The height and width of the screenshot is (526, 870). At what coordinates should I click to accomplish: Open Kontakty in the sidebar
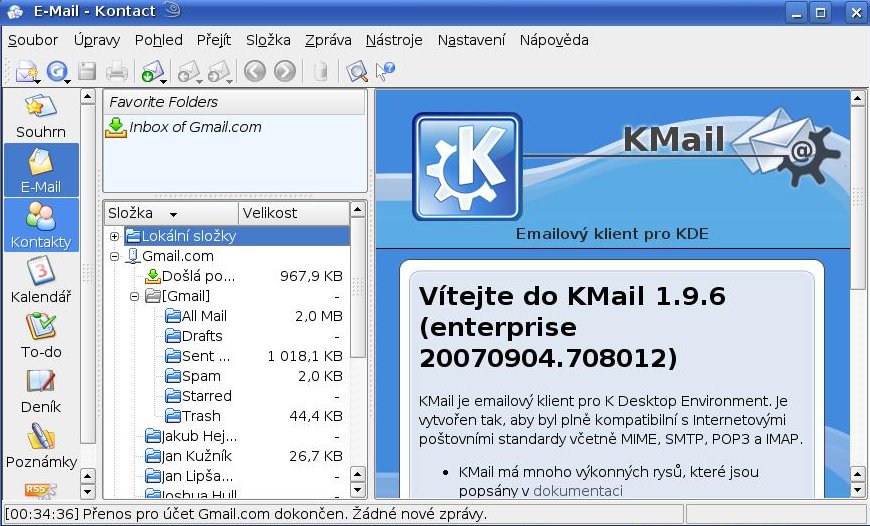tap(41, 225)
